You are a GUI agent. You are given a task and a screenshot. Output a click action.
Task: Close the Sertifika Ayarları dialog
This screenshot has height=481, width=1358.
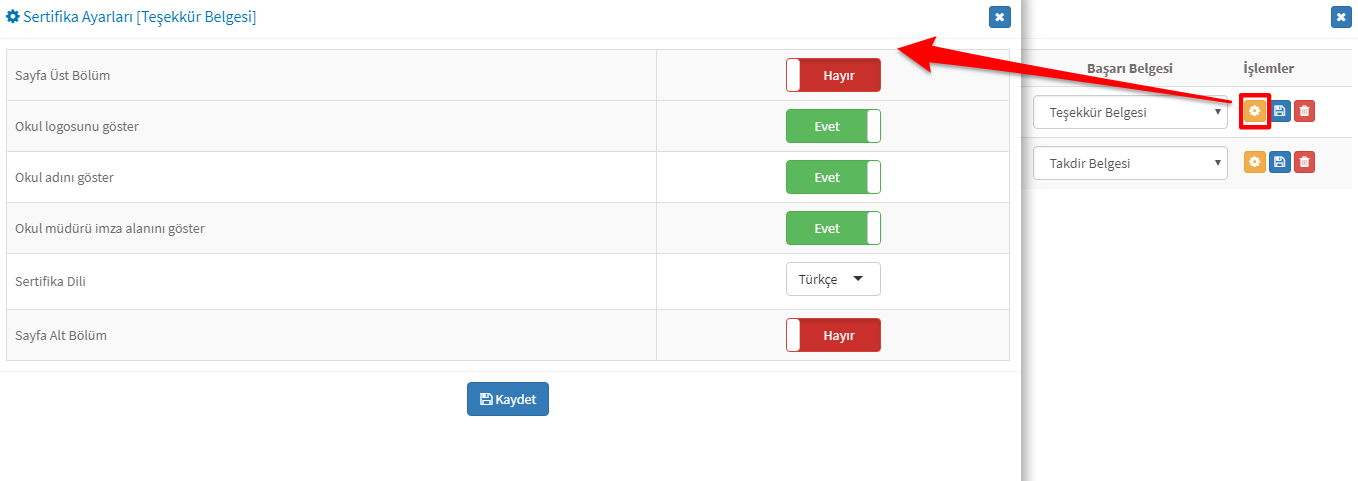pyautogui.click(x=999, y=17)
